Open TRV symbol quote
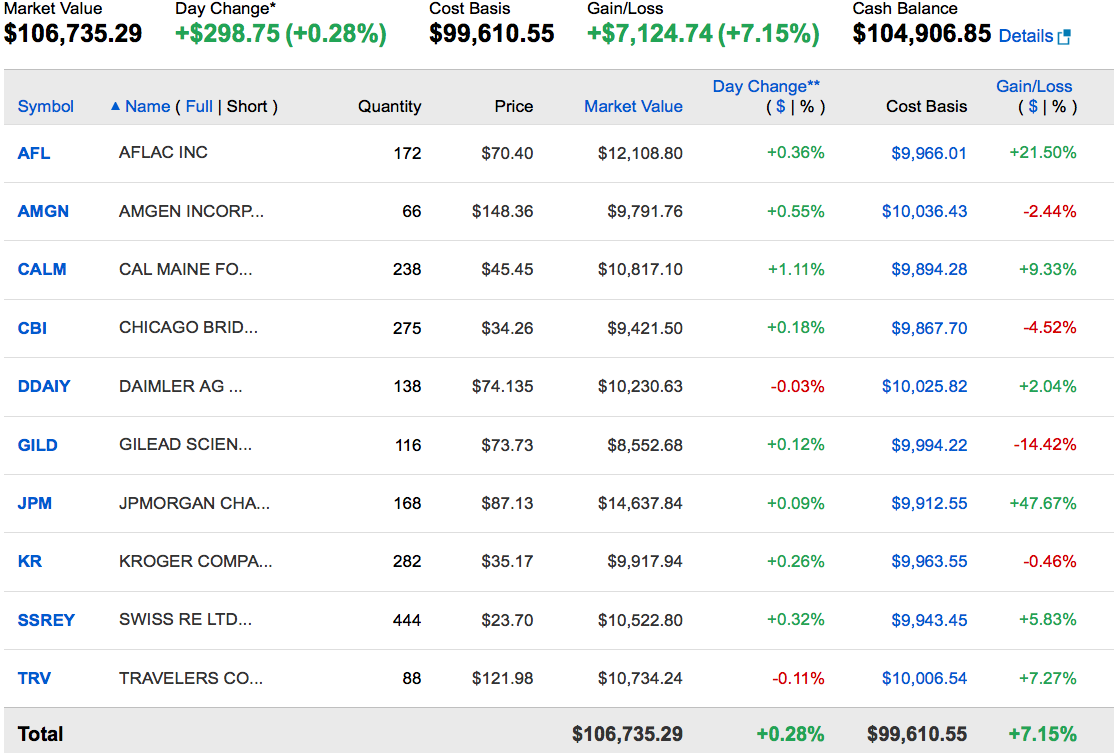1114x753 pixels. [x=33, y=678]
